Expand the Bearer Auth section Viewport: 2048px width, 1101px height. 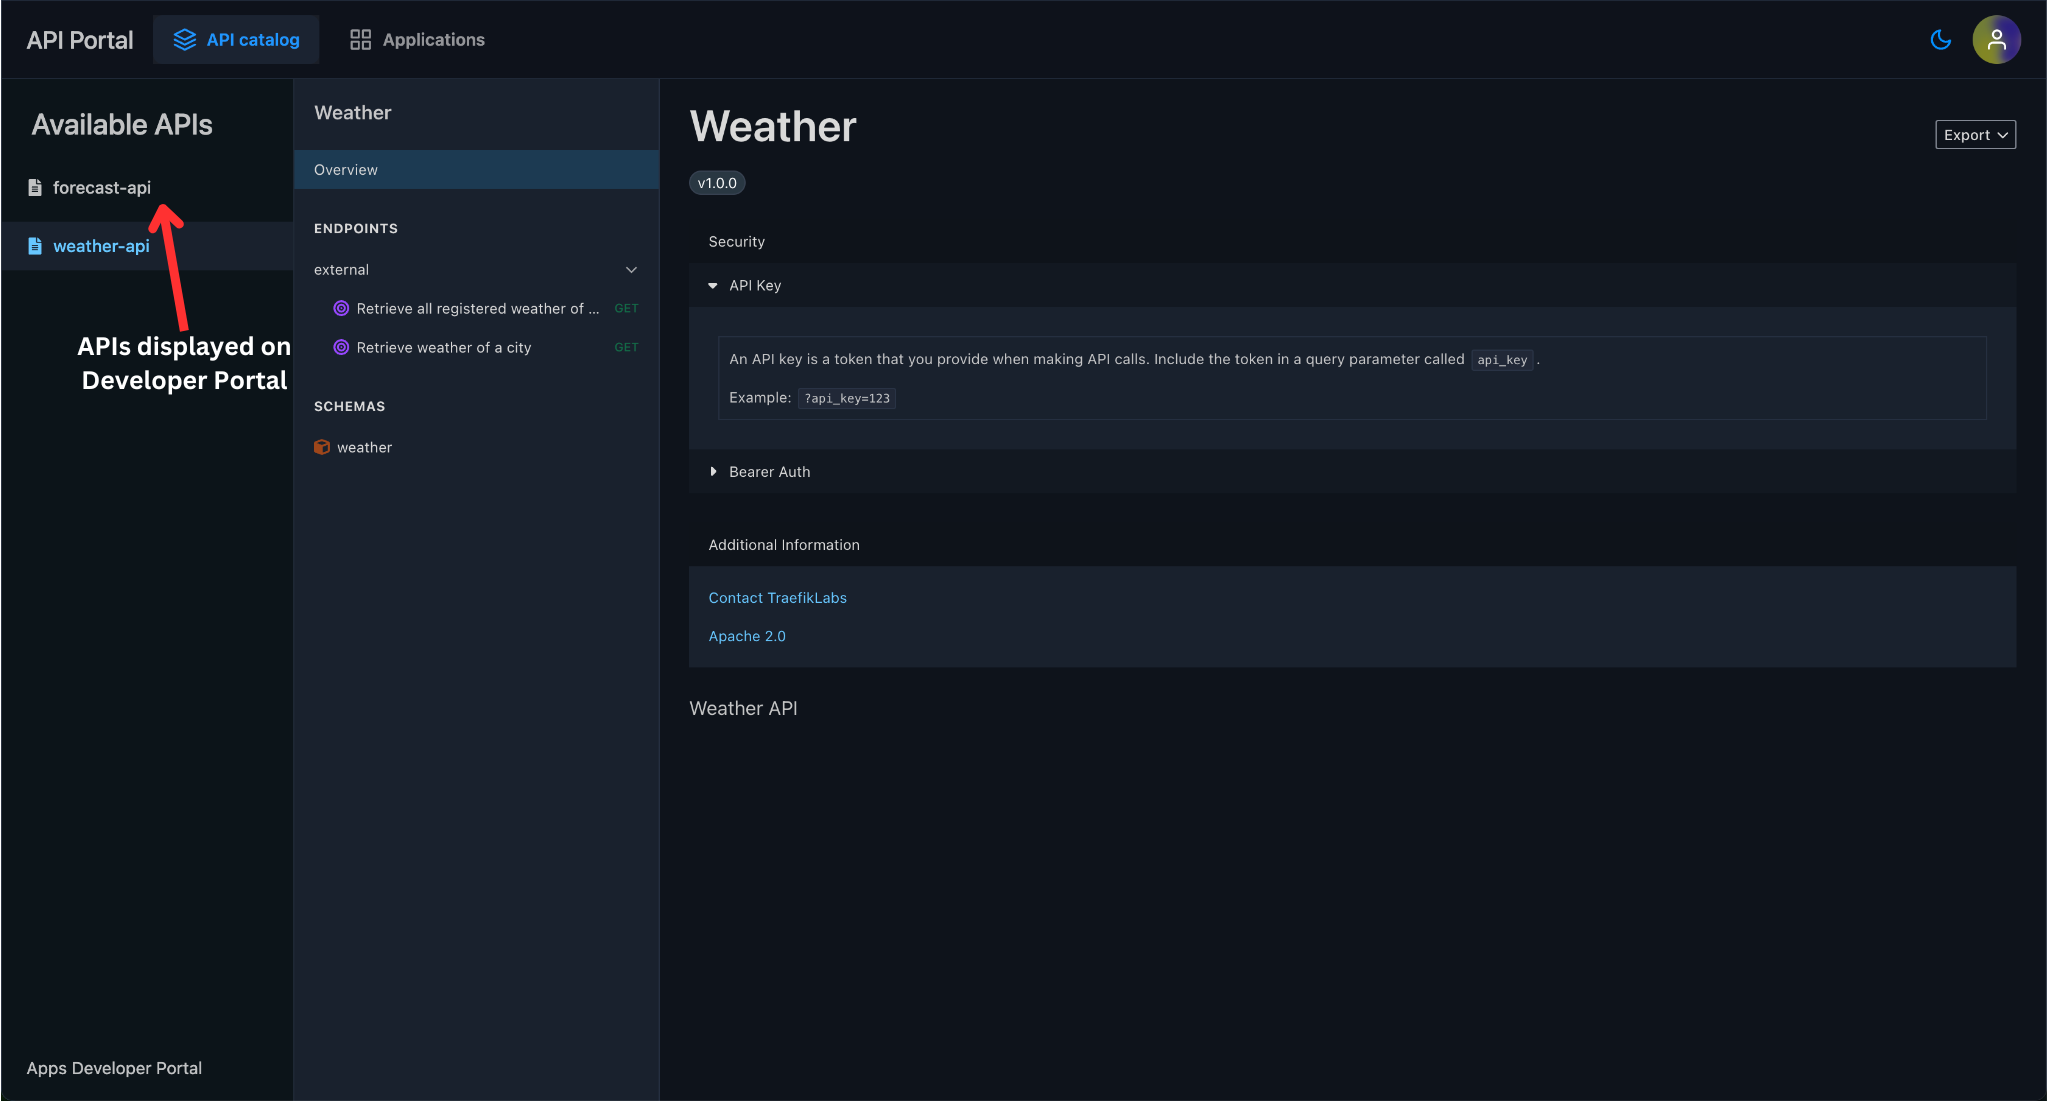click(x=714, y=471)
